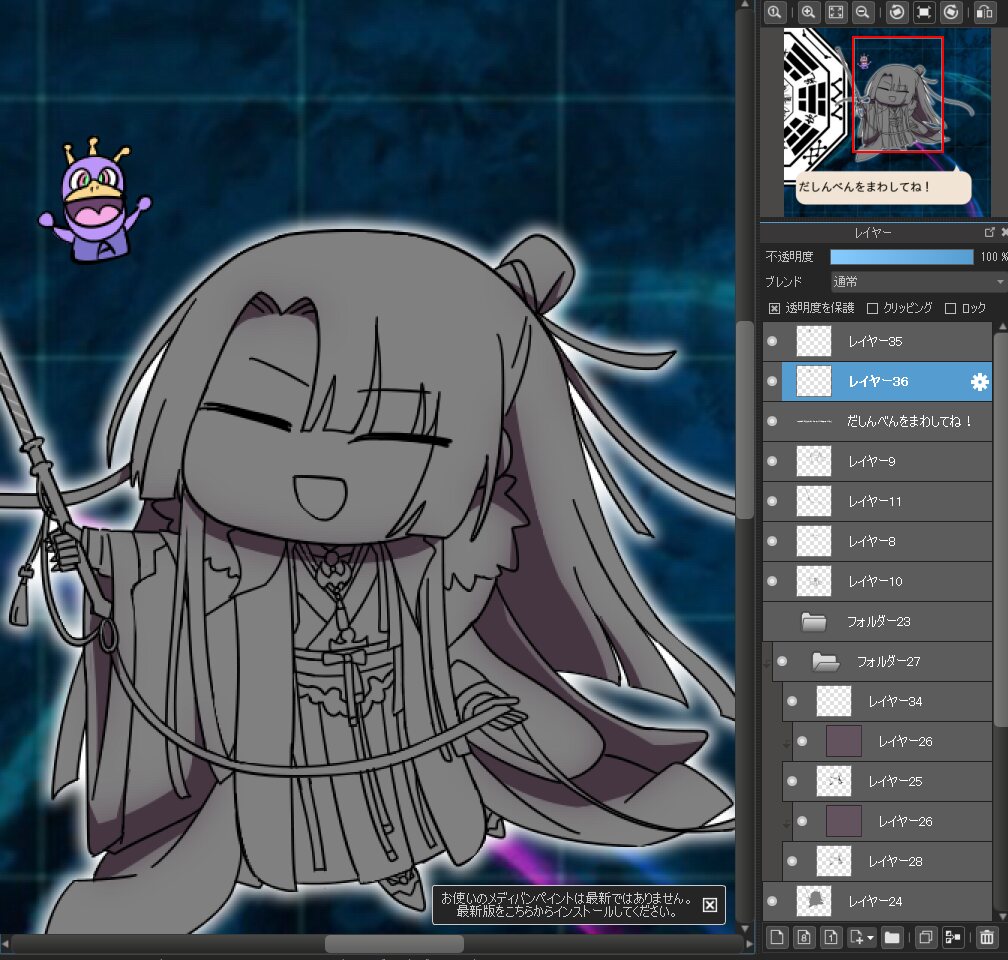The width and height of the screenshot is (1008, 960).
Task: Open the add special layer dropdown
Action: coord(861,937)
